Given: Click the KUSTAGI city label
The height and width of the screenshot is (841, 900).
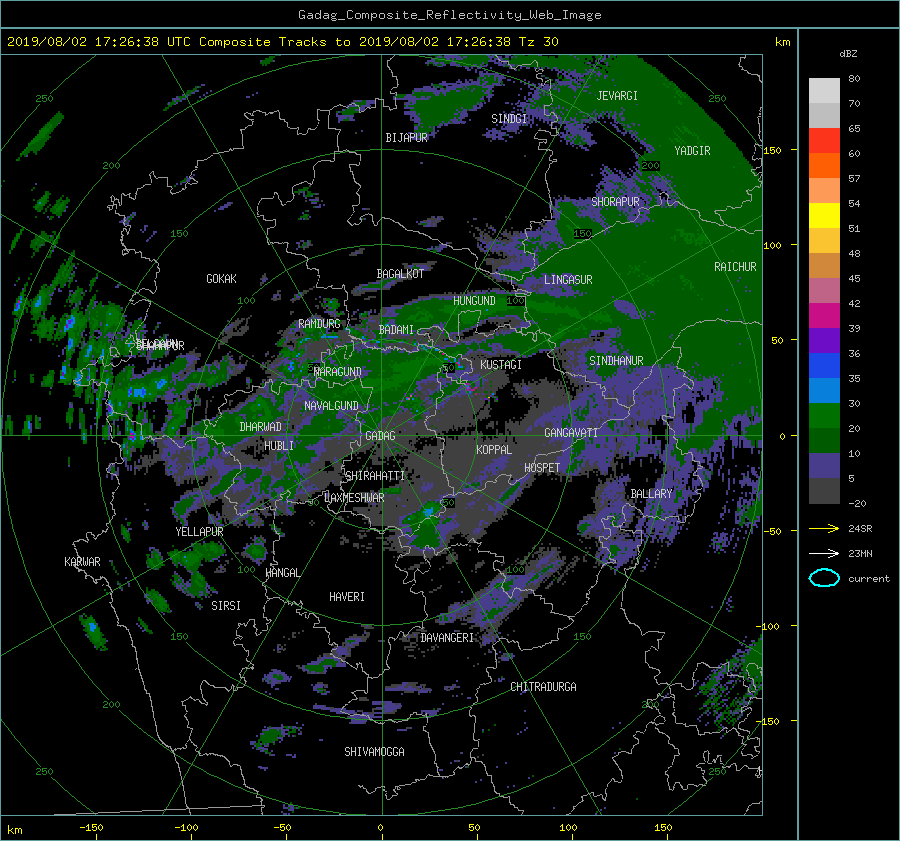Looking at the screenshot, I should [x=501, y=365].
